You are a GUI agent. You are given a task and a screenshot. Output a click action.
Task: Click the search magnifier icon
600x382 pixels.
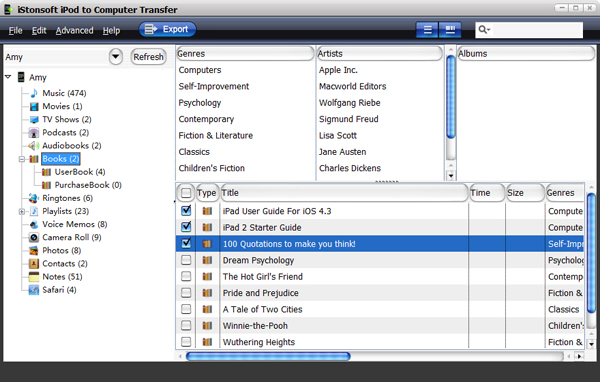tap(482, 29)
